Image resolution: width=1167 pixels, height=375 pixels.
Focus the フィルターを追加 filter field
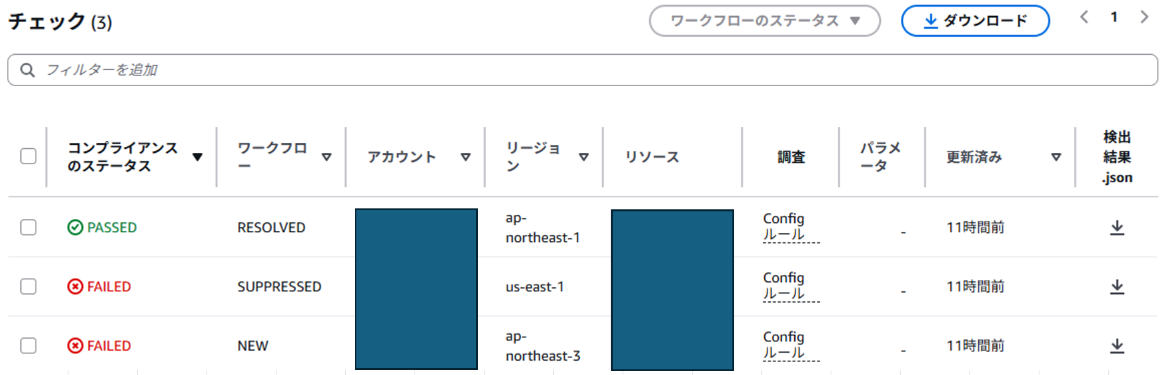583,70
